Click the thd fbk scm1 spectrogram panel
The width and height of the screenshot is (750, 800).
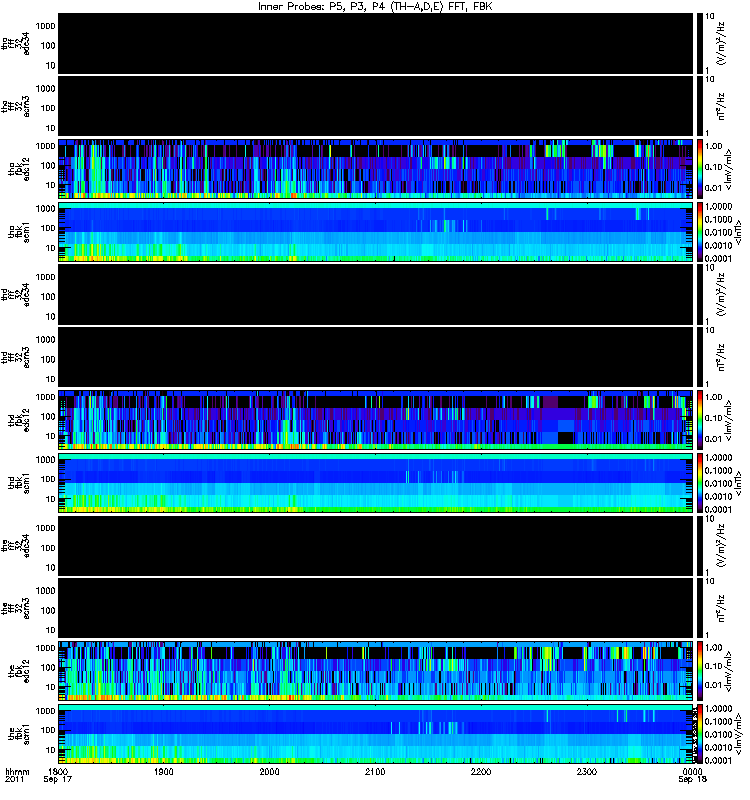(376, 483)
